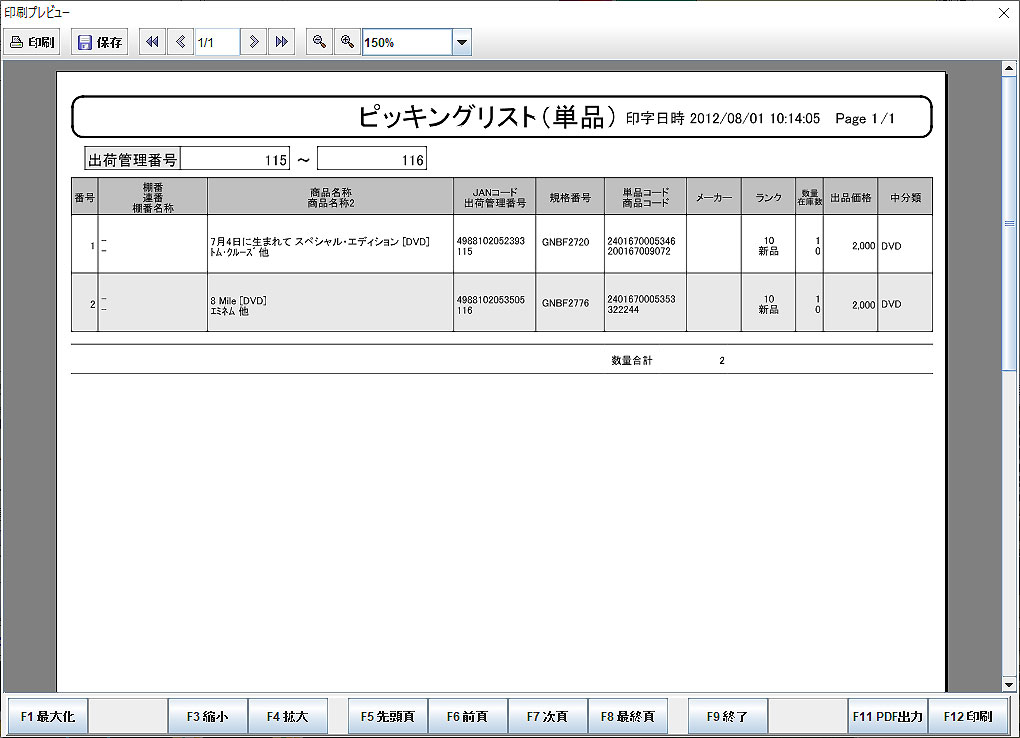This screenshot has width=1020, height=738.
Task: Click the zoom in magnifier icon
Action: click(347, 42)
